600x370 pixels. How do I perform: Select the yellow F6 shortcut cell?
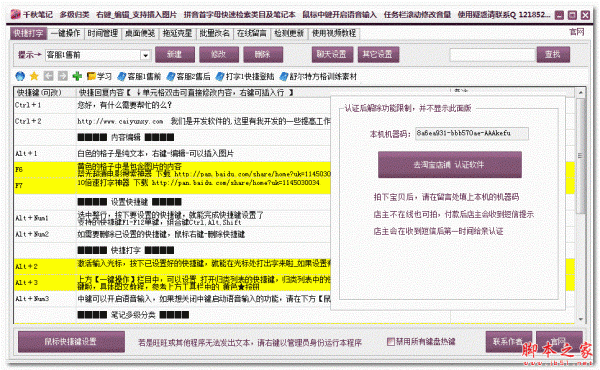pos(45,170)
